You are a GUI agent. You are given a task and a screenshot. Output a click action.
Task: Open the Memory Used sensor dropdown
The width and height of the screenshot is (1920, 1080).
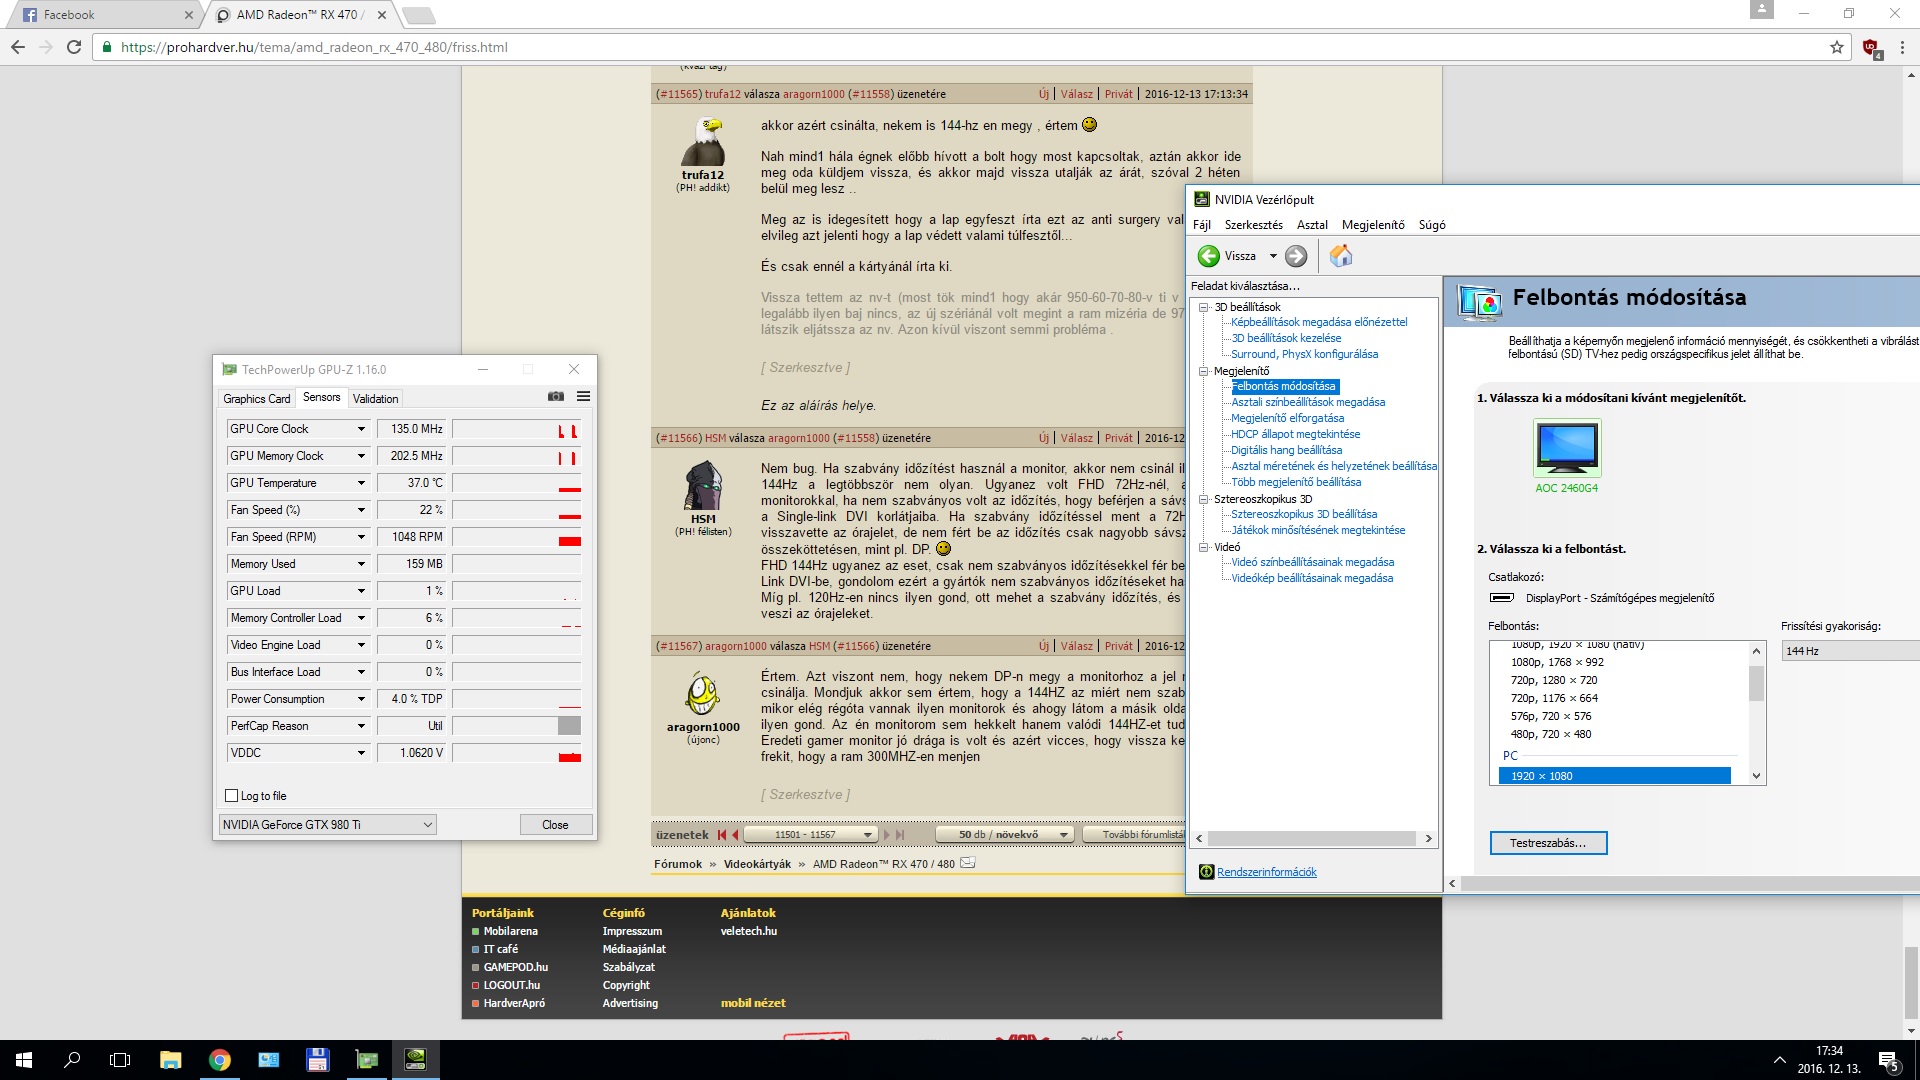[361, 564]
